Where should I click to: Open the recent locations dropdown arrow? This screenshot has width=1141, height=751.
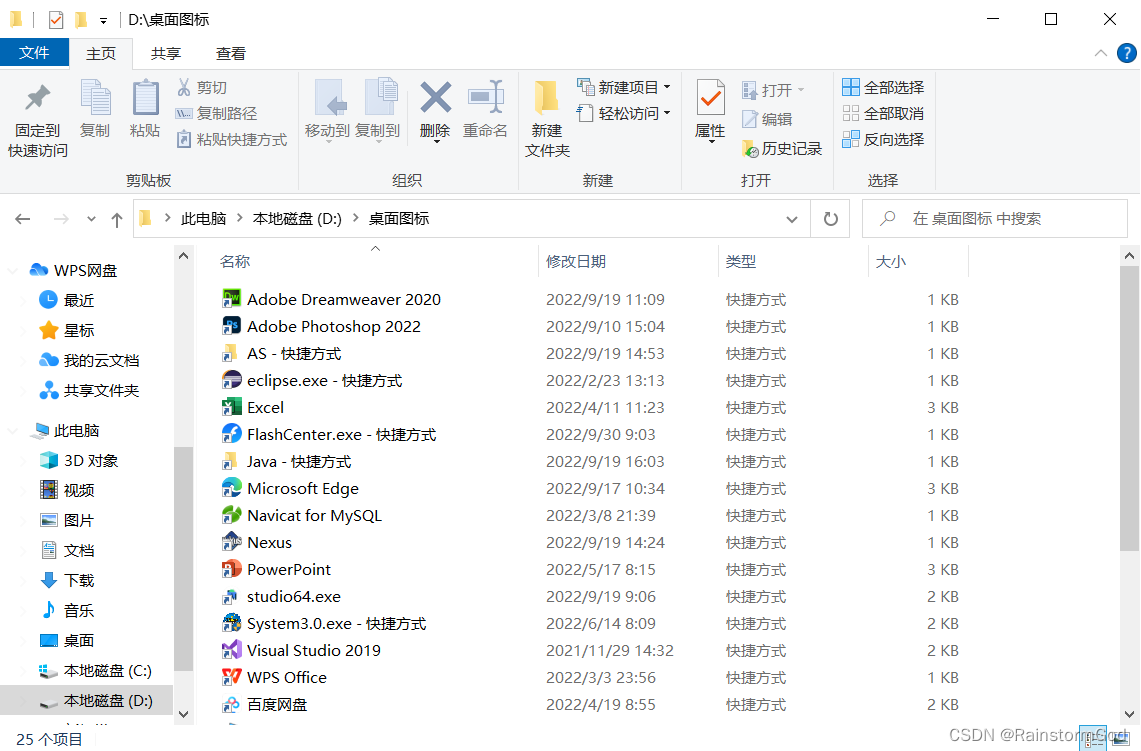pyautogui.click(x=91, y=219)
